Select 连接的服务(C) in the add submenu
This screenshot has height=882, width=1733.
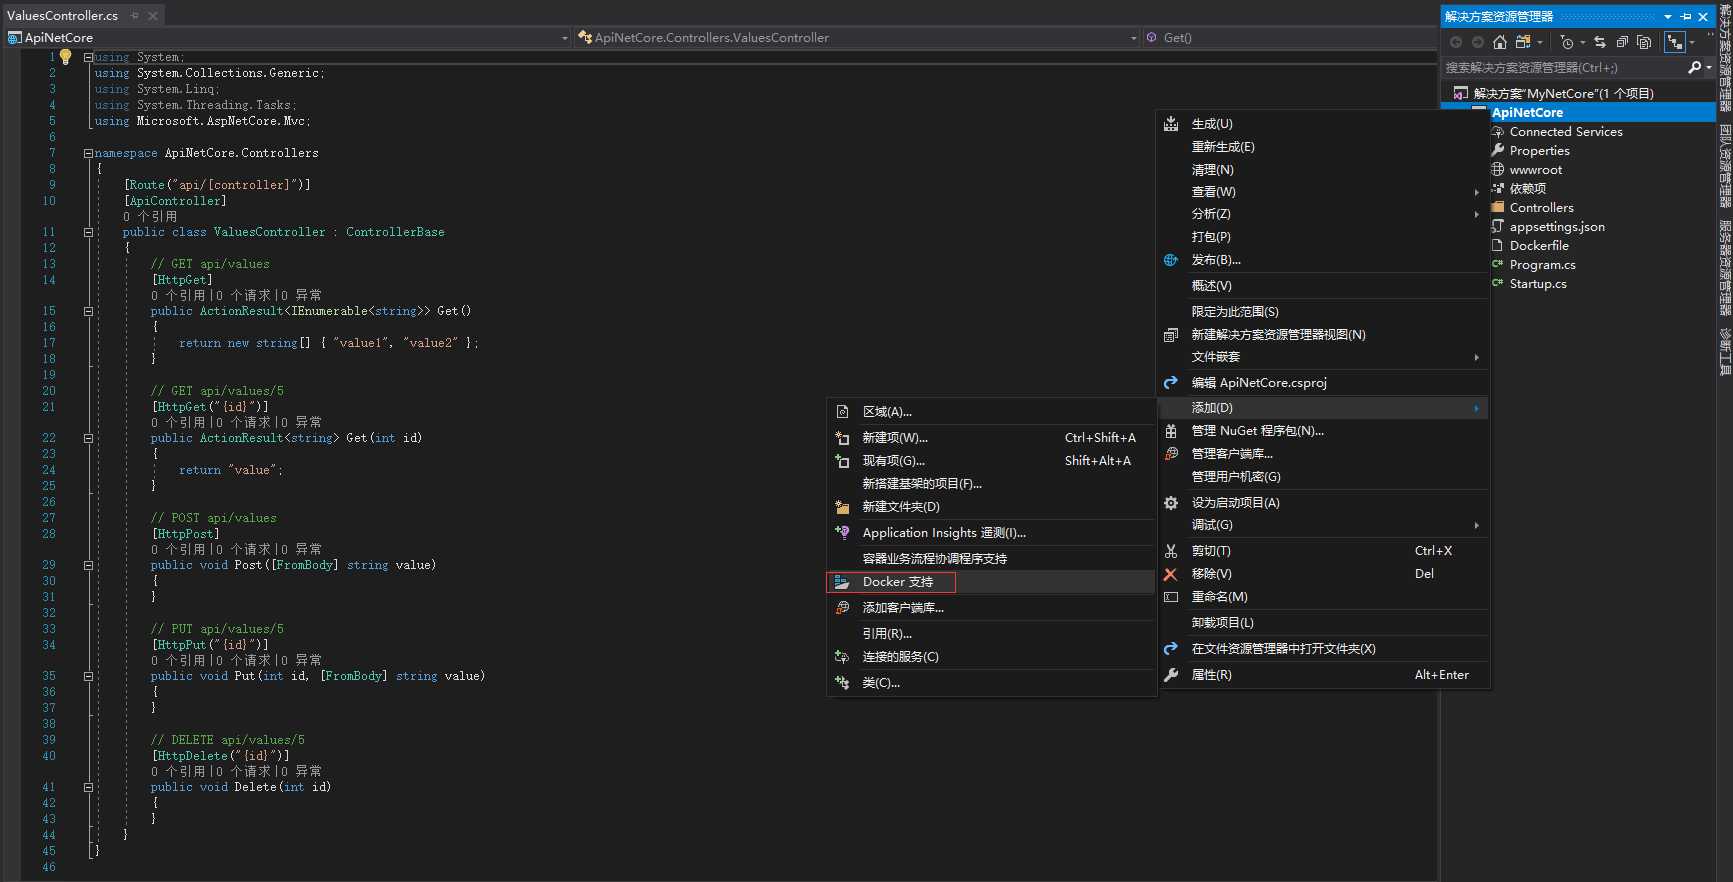[x=991, y=657]
